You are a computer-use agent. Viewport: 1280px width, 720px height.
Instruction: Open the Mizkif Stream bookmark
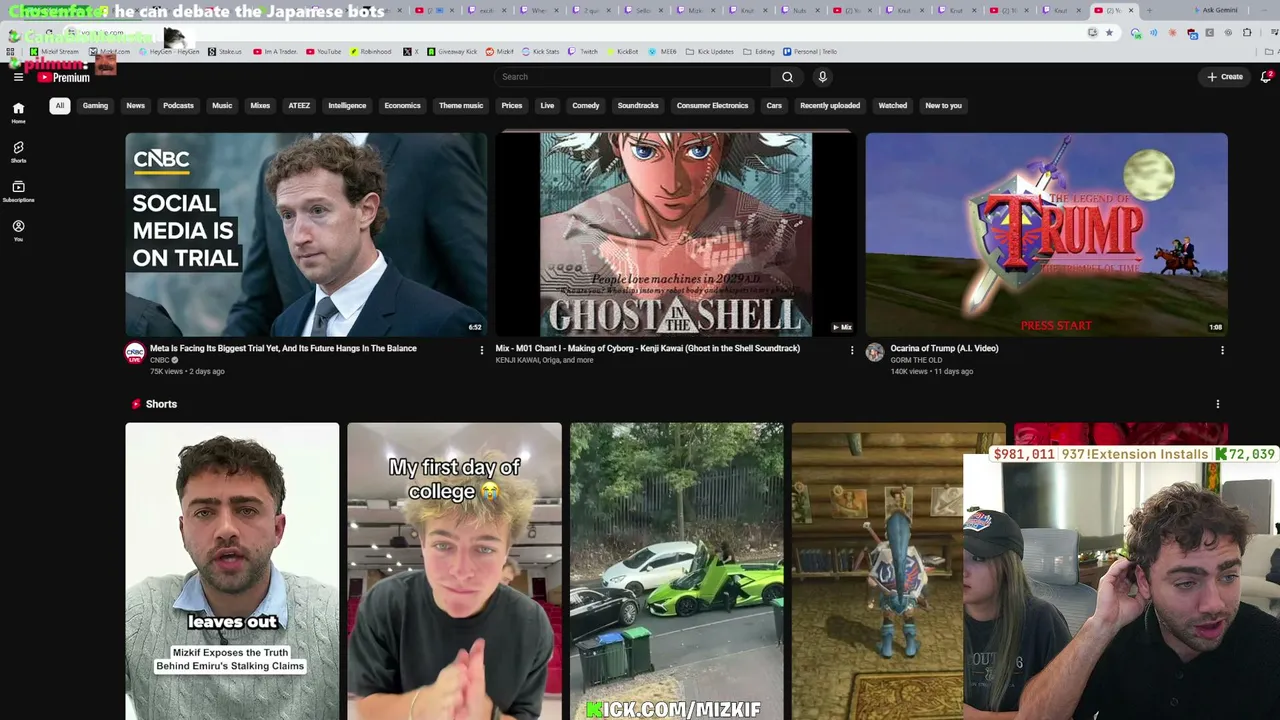click(x=54, y=51)
